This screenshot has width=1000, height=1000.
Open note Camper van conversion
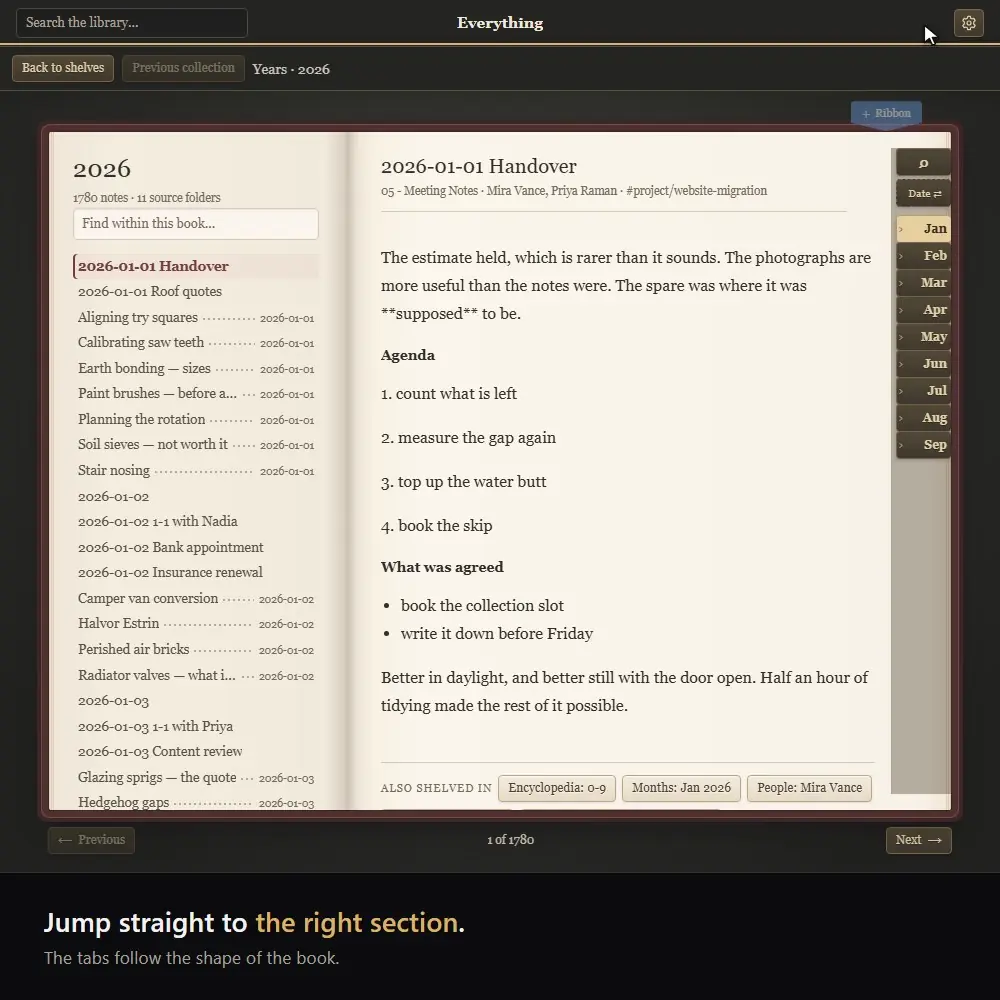196,599
